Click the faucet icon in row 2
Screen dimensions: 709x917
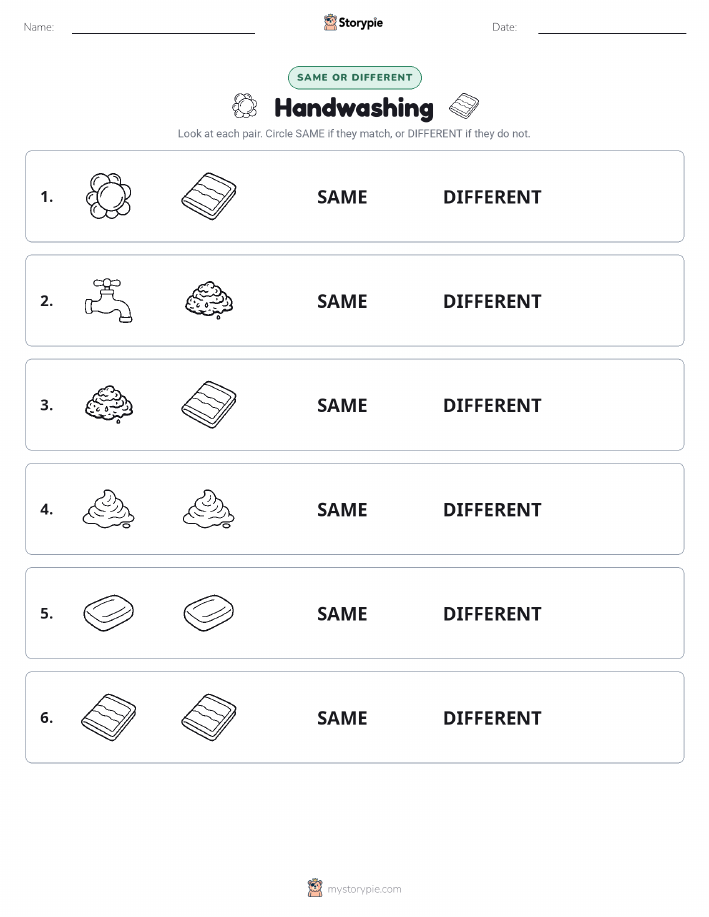click(109, 300)
